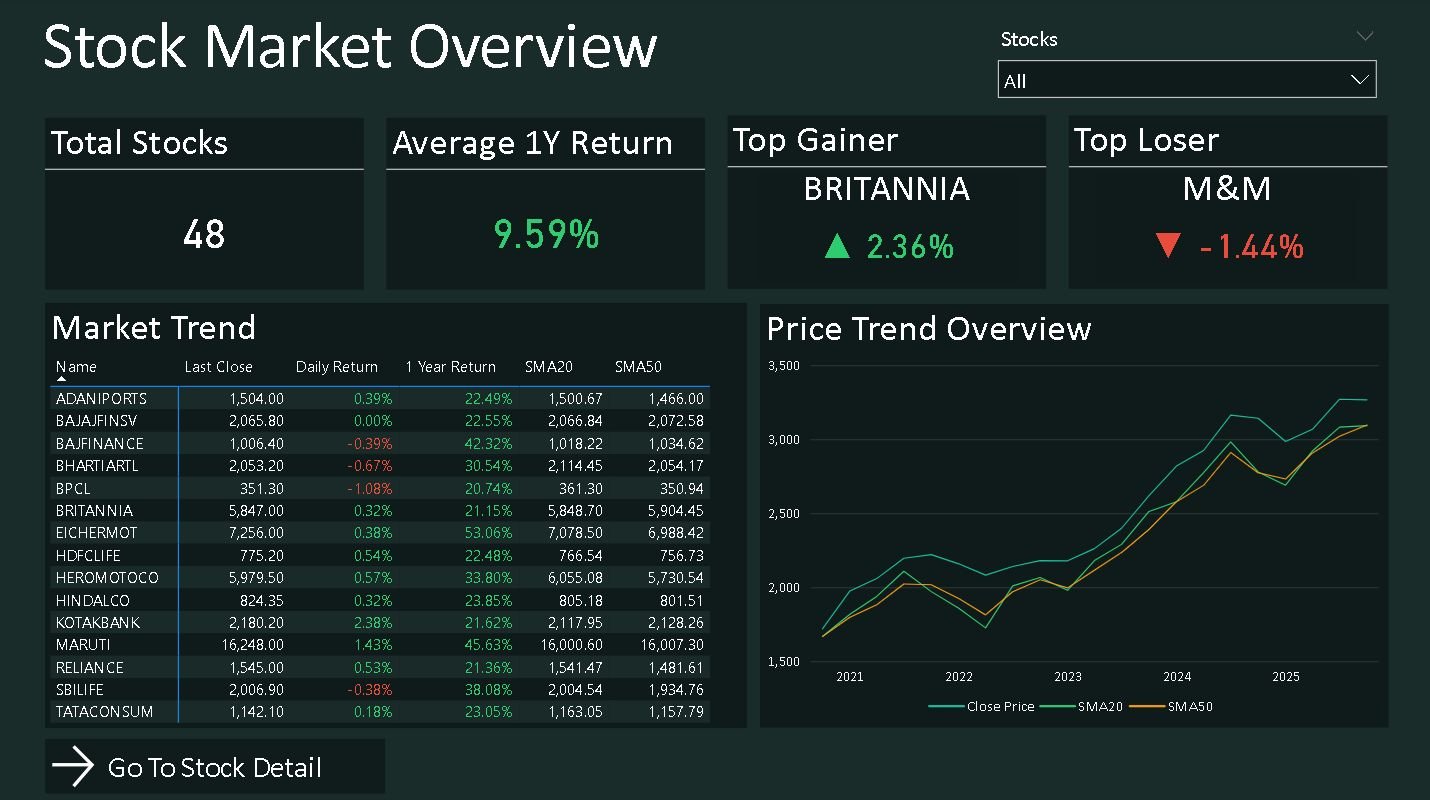Select the ADANIPORTS row name
Screen dimensions: 1430x800
coord(101,398)
